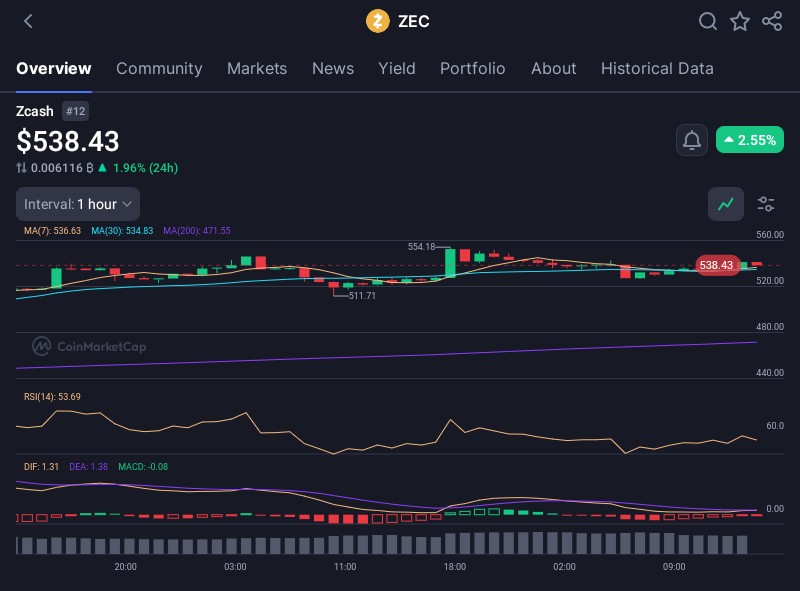Viewport: 800px width, 591px height.
Task: Click the 538.43 current price marker
Action: coord(716,265)
